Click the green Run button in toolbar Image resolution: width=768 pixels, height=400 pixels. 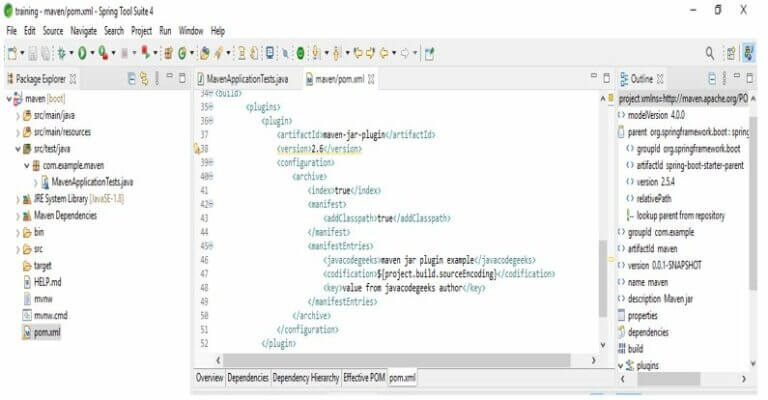click(x=82, y=53)
